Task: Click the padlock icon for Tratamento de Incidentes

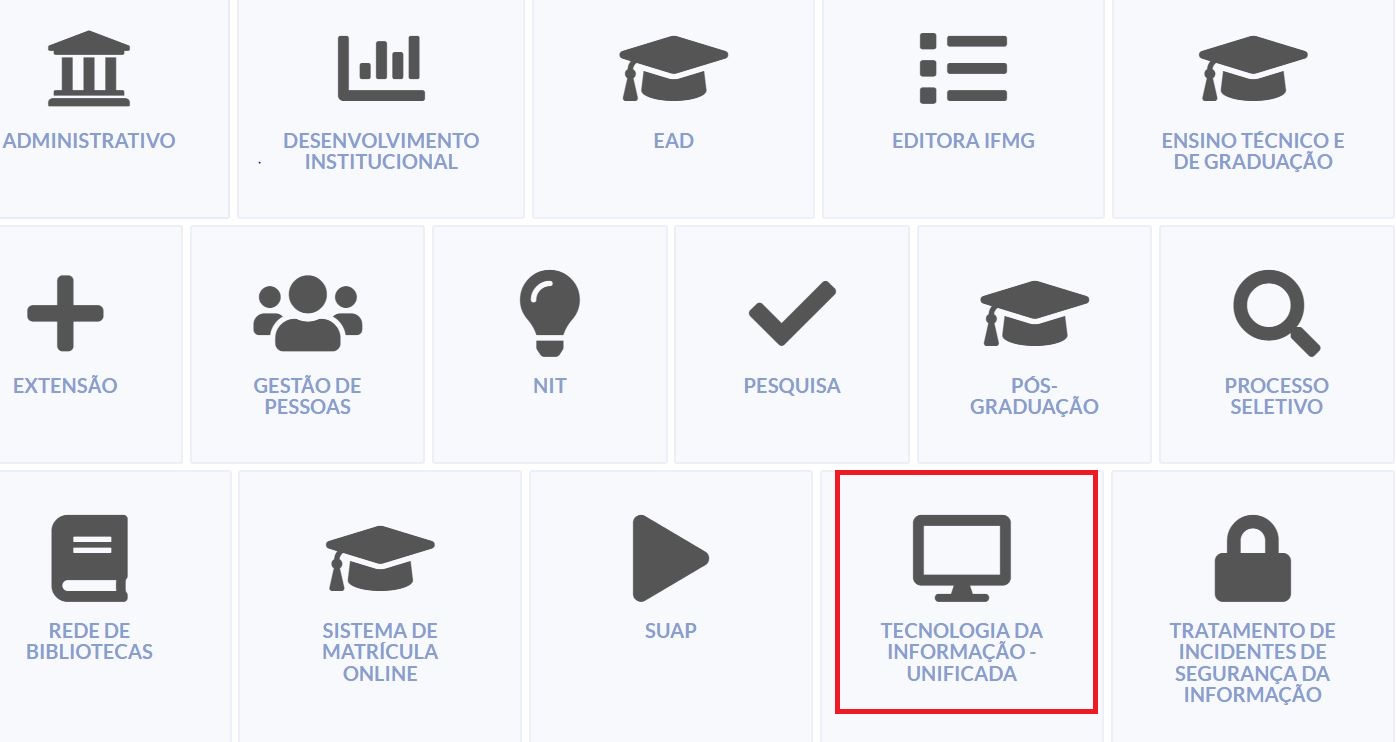Action: (x=1253, y=558)
